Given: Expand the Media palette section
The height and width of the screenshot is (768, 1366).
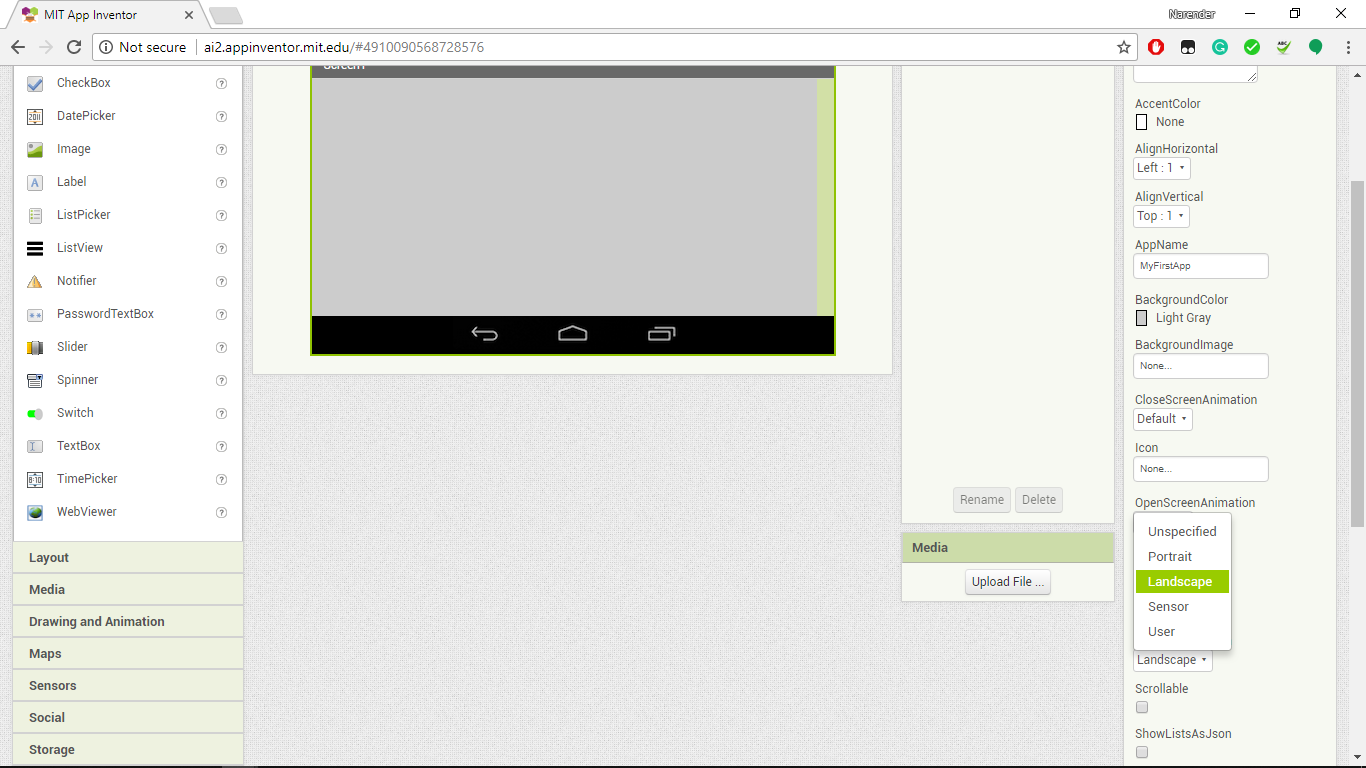Looking at the screenshot, I should tap(128, 590).
